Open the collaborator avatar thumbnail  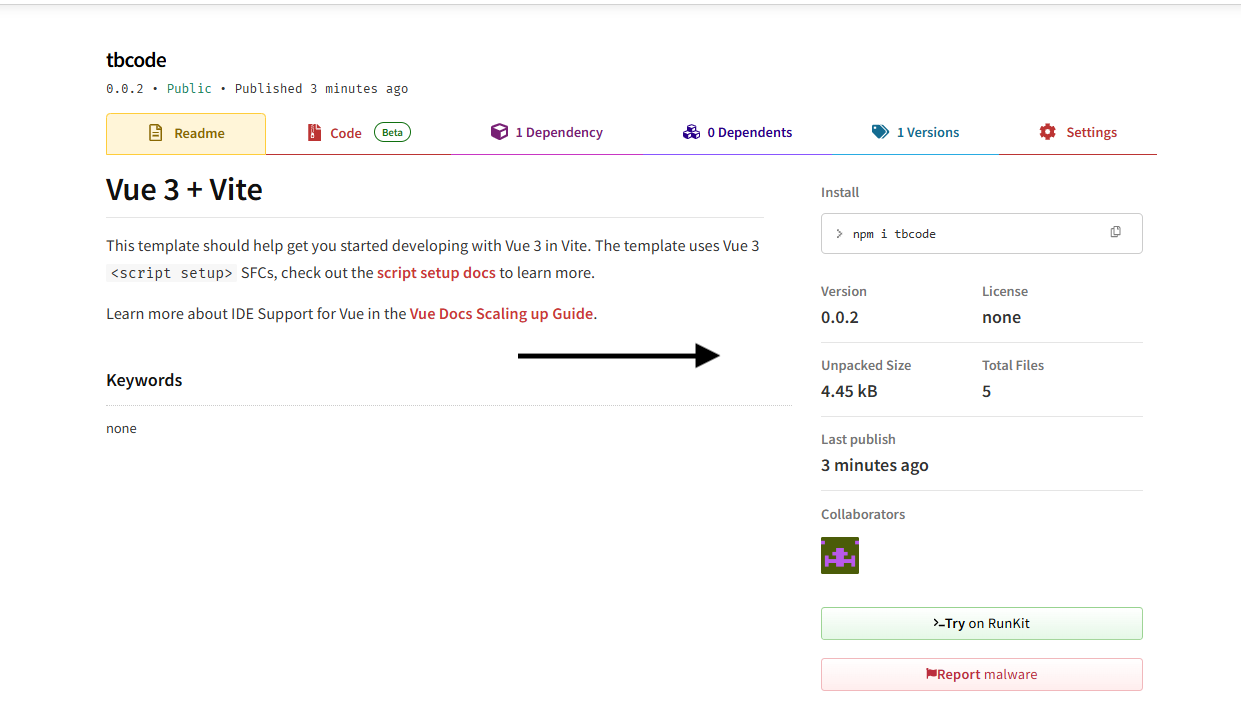pos(840,555)
